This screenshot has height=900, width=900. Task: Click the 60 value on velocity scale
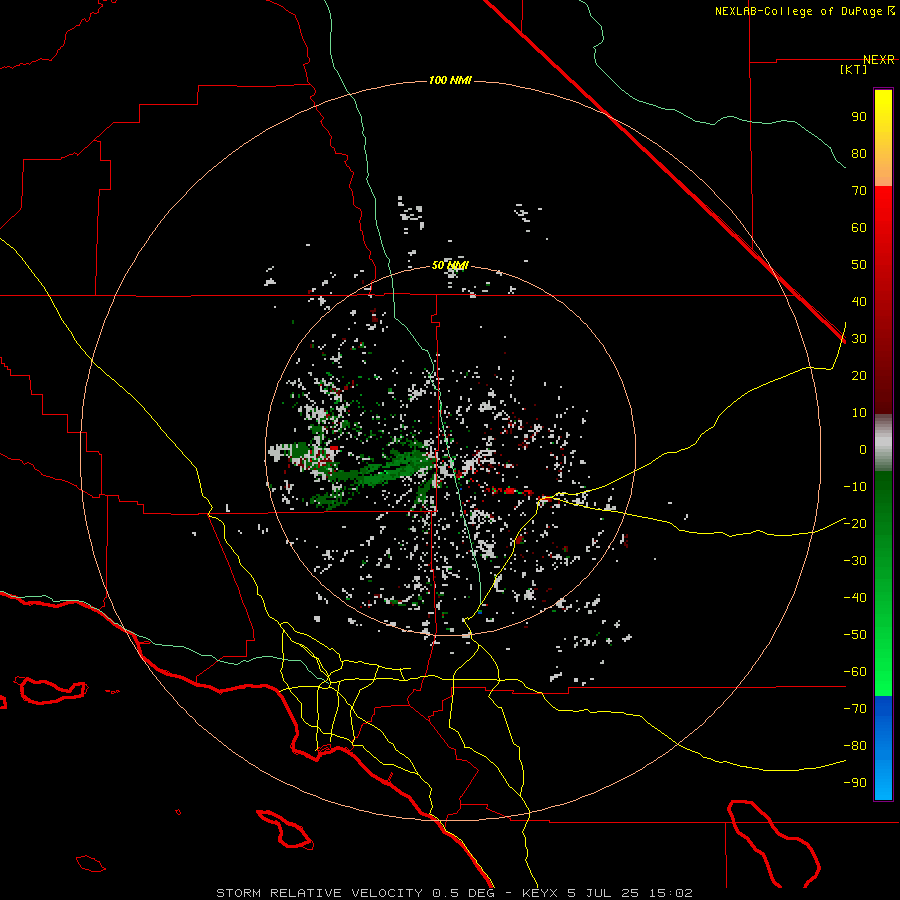(x=859, y=227)
